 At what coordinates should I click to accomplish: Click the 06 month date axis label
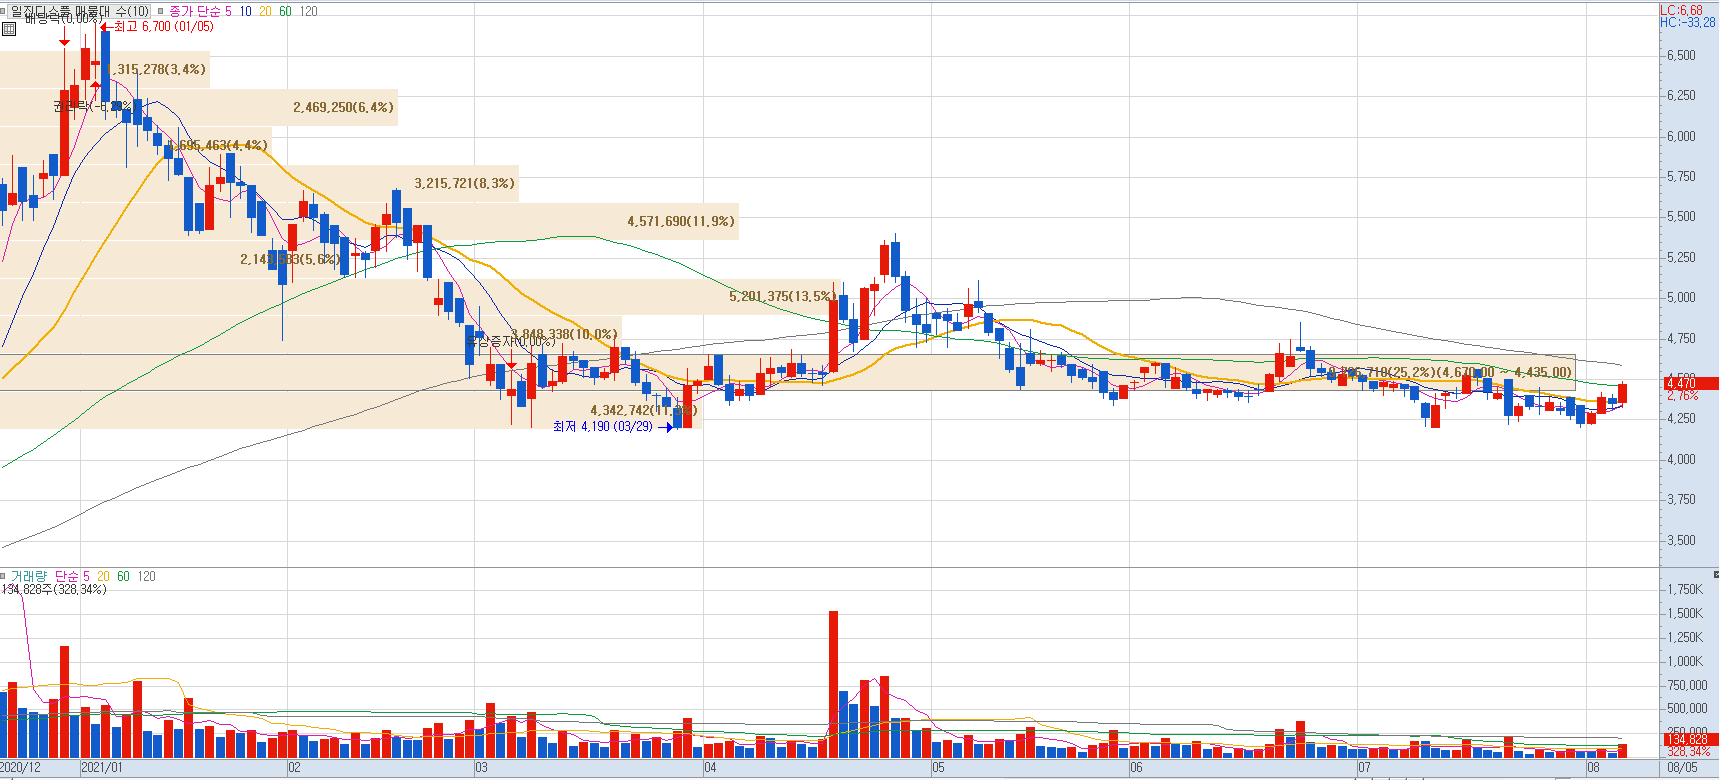1136,768
